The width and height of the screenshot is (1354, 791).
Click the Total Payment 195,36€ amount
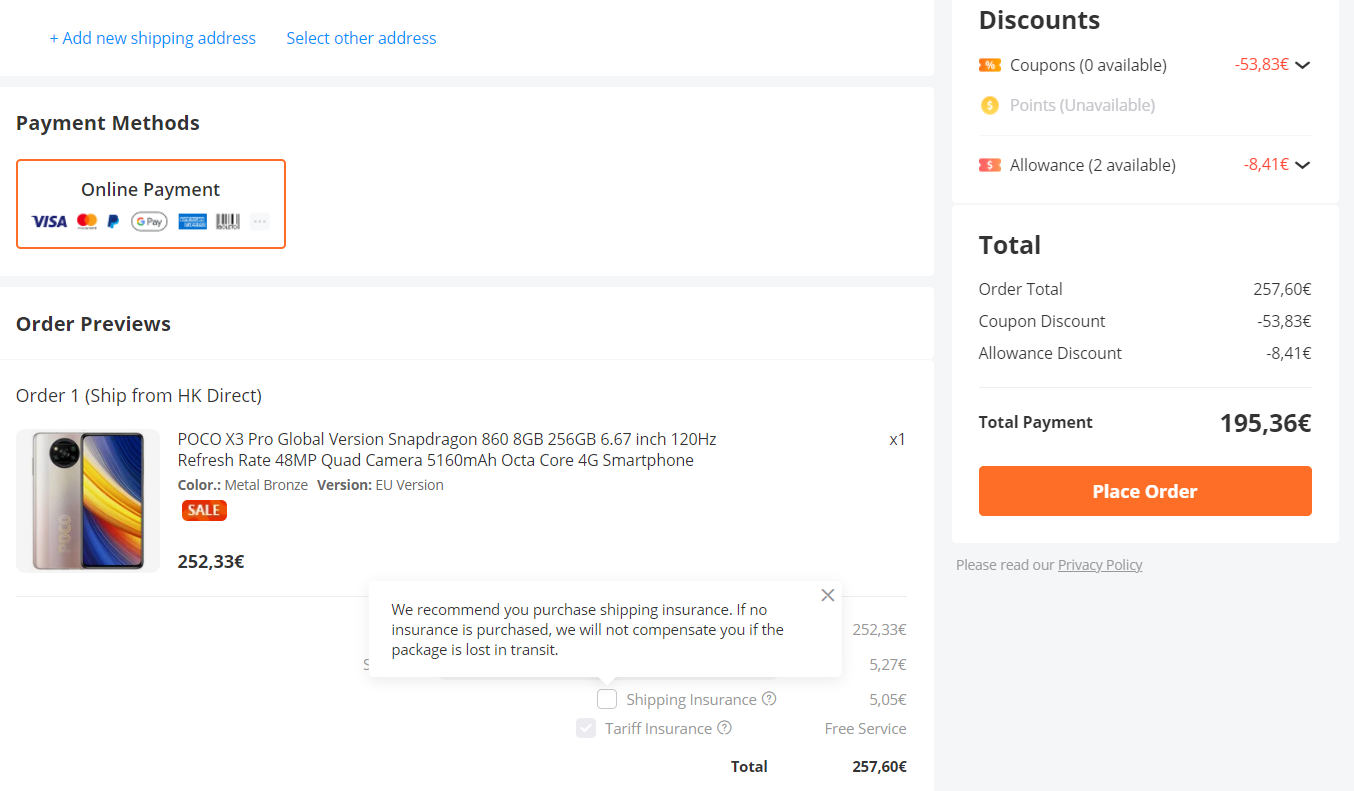pyautogui.click(x=1265, y=423)
